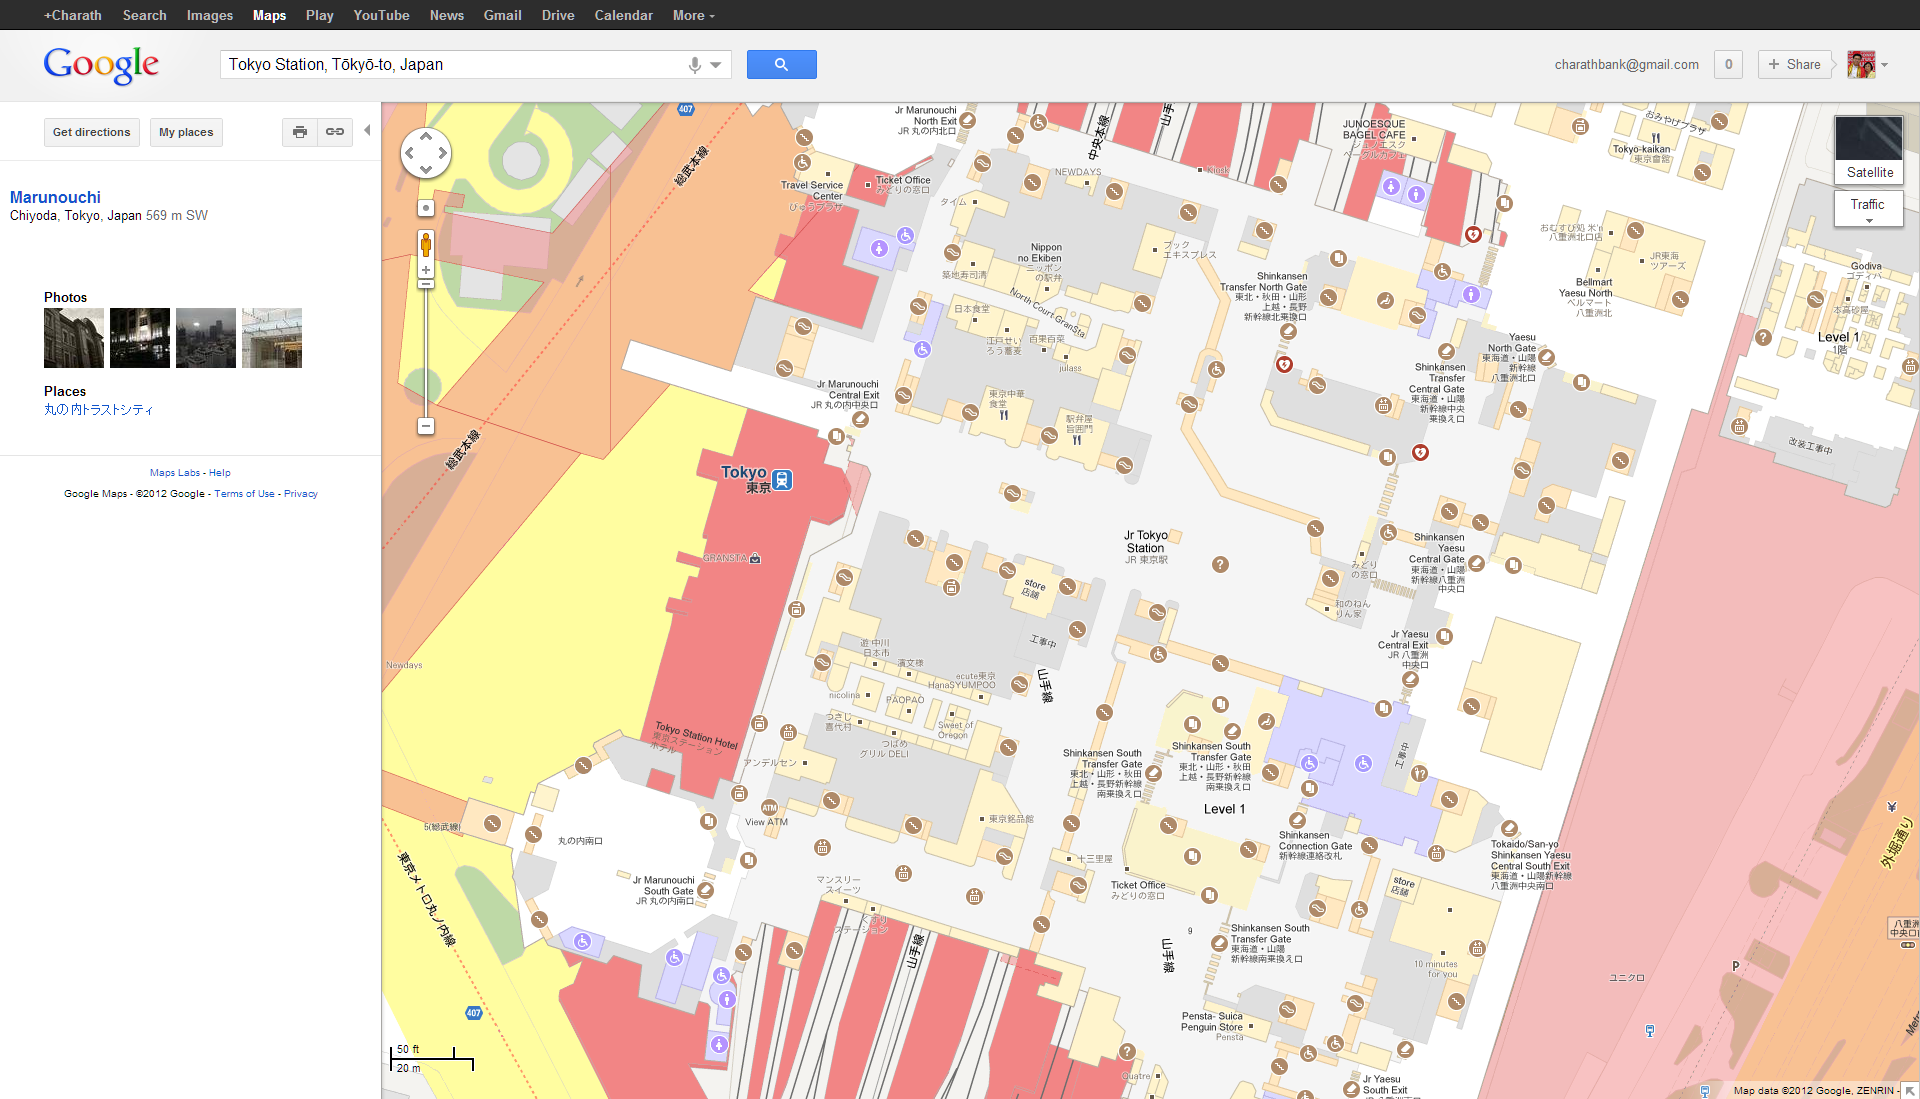Viewport: 1920px width, 1099px height.
Task: Open the Marunouchi title link
Action: click(x=55, y=197)
